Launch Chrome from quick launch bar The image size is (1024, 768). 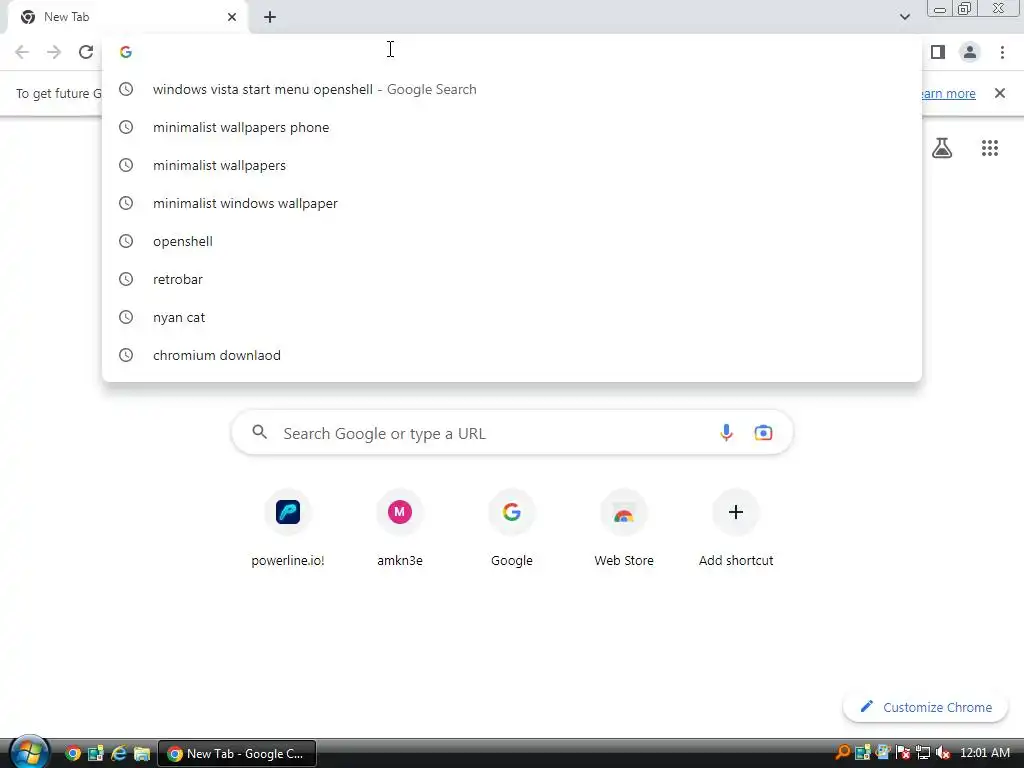(x=73, y=754)
